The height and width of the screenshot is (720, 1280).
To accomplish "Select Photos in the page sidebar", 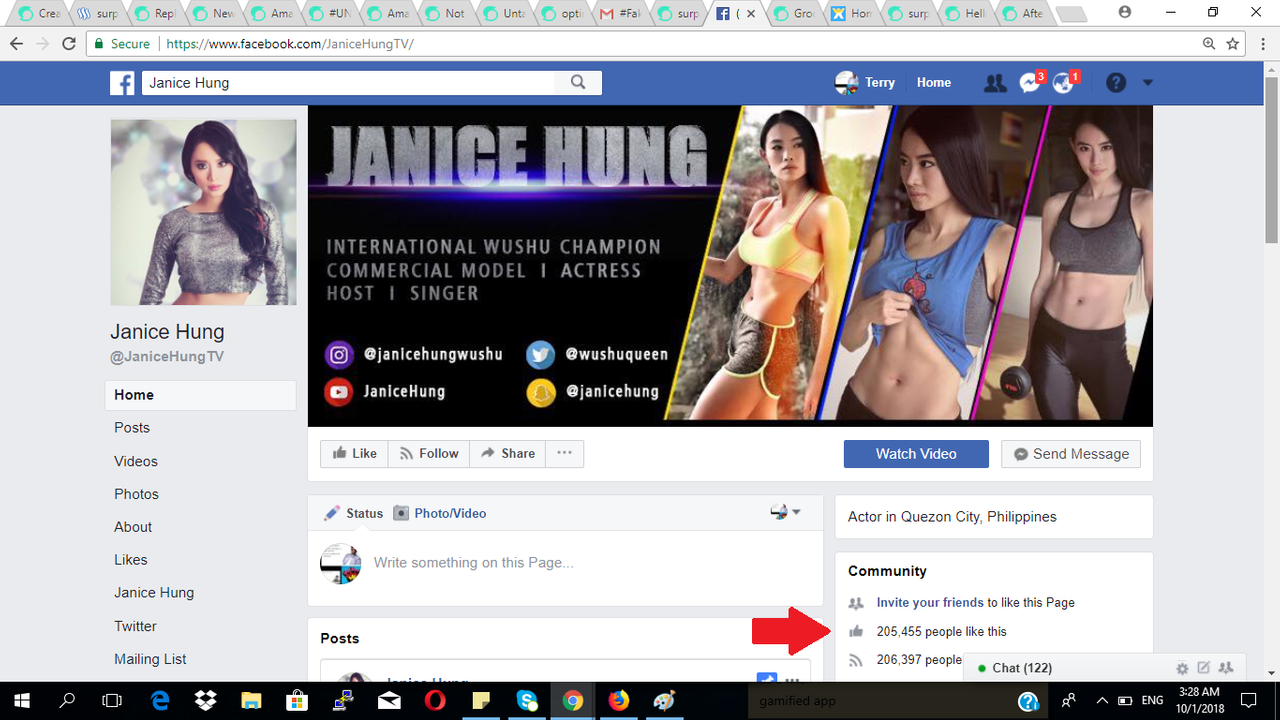I will pyautogui.click(x=136, y=494).
